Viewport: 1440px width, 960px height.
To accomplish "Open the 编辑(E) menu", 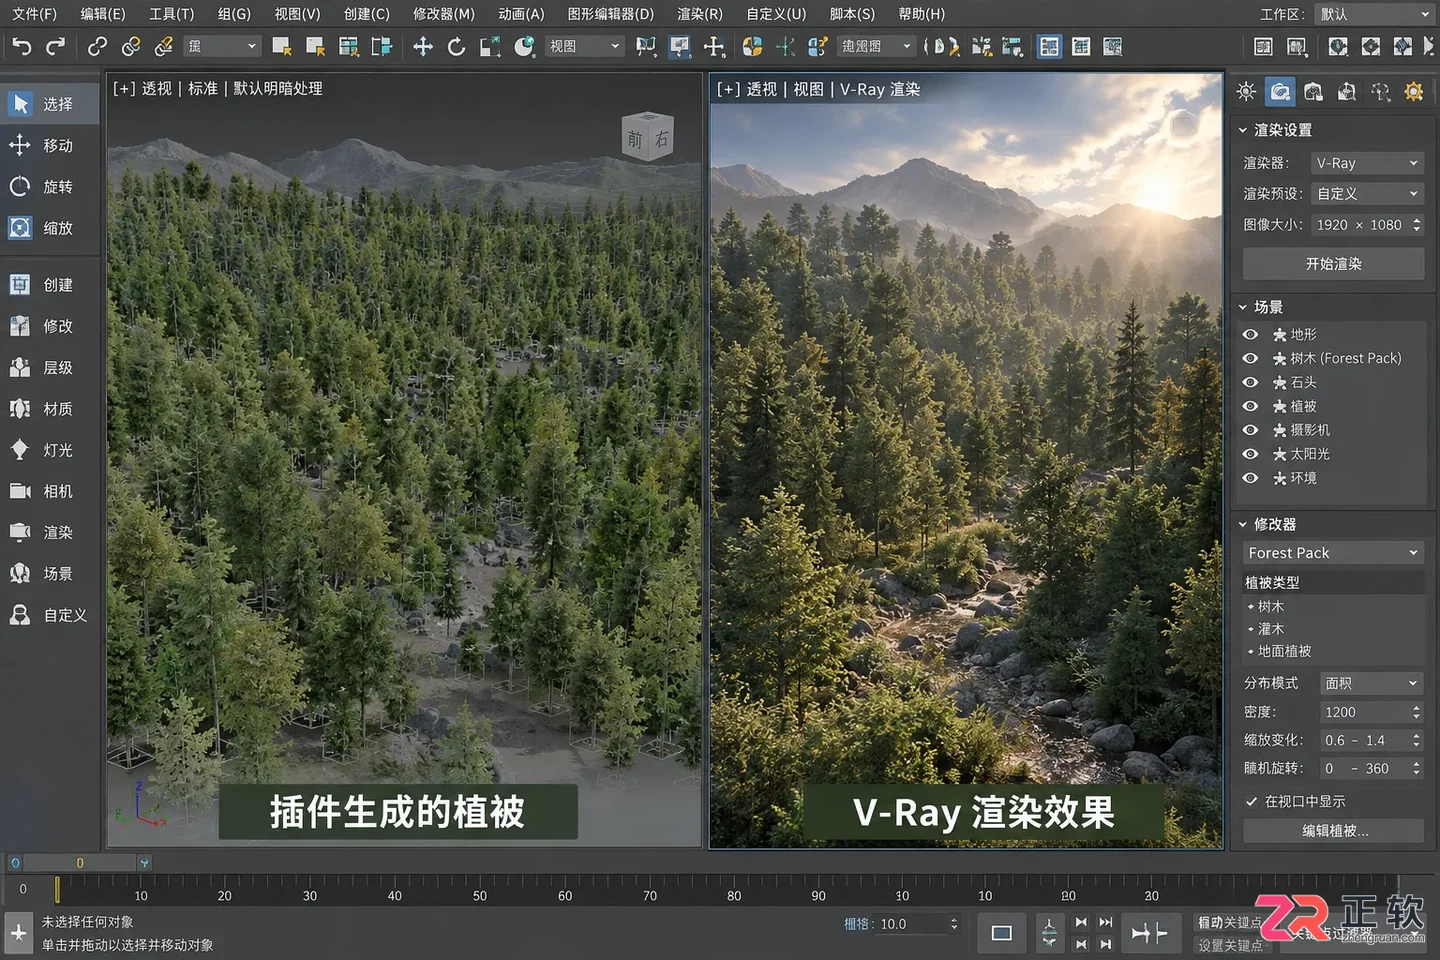I will point(103,14).
